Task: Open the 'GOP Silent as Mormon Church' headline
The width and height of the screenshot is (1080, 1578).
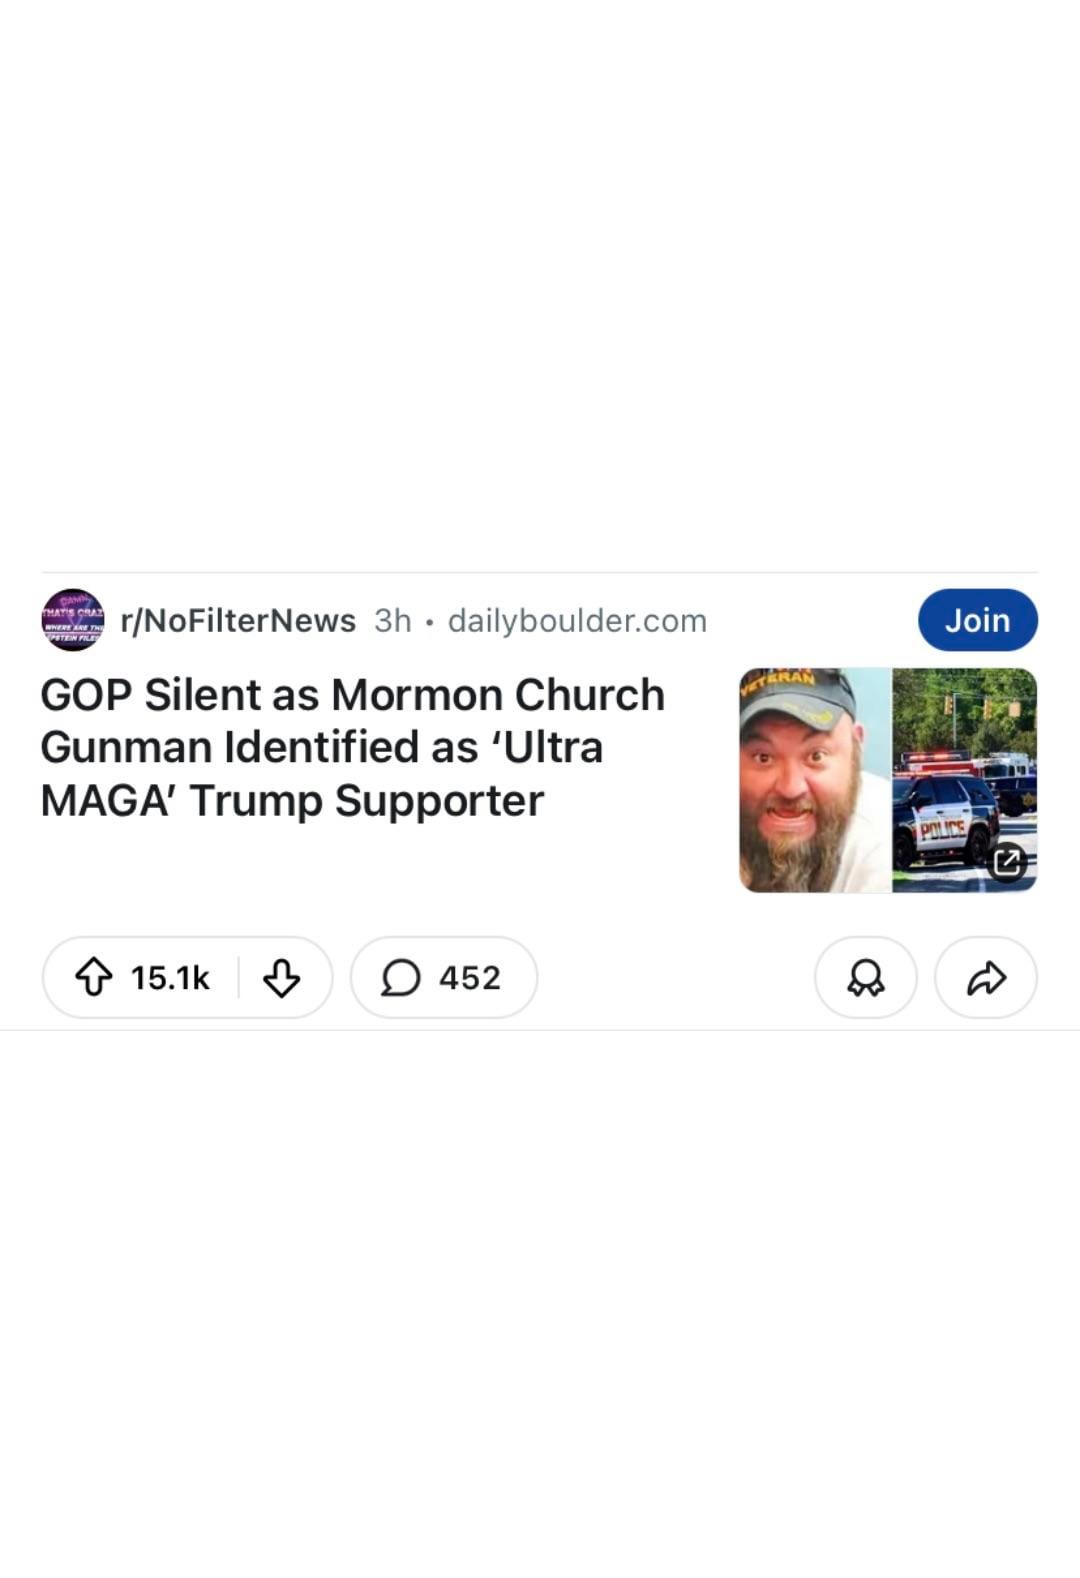Action: tap(352, 695)
